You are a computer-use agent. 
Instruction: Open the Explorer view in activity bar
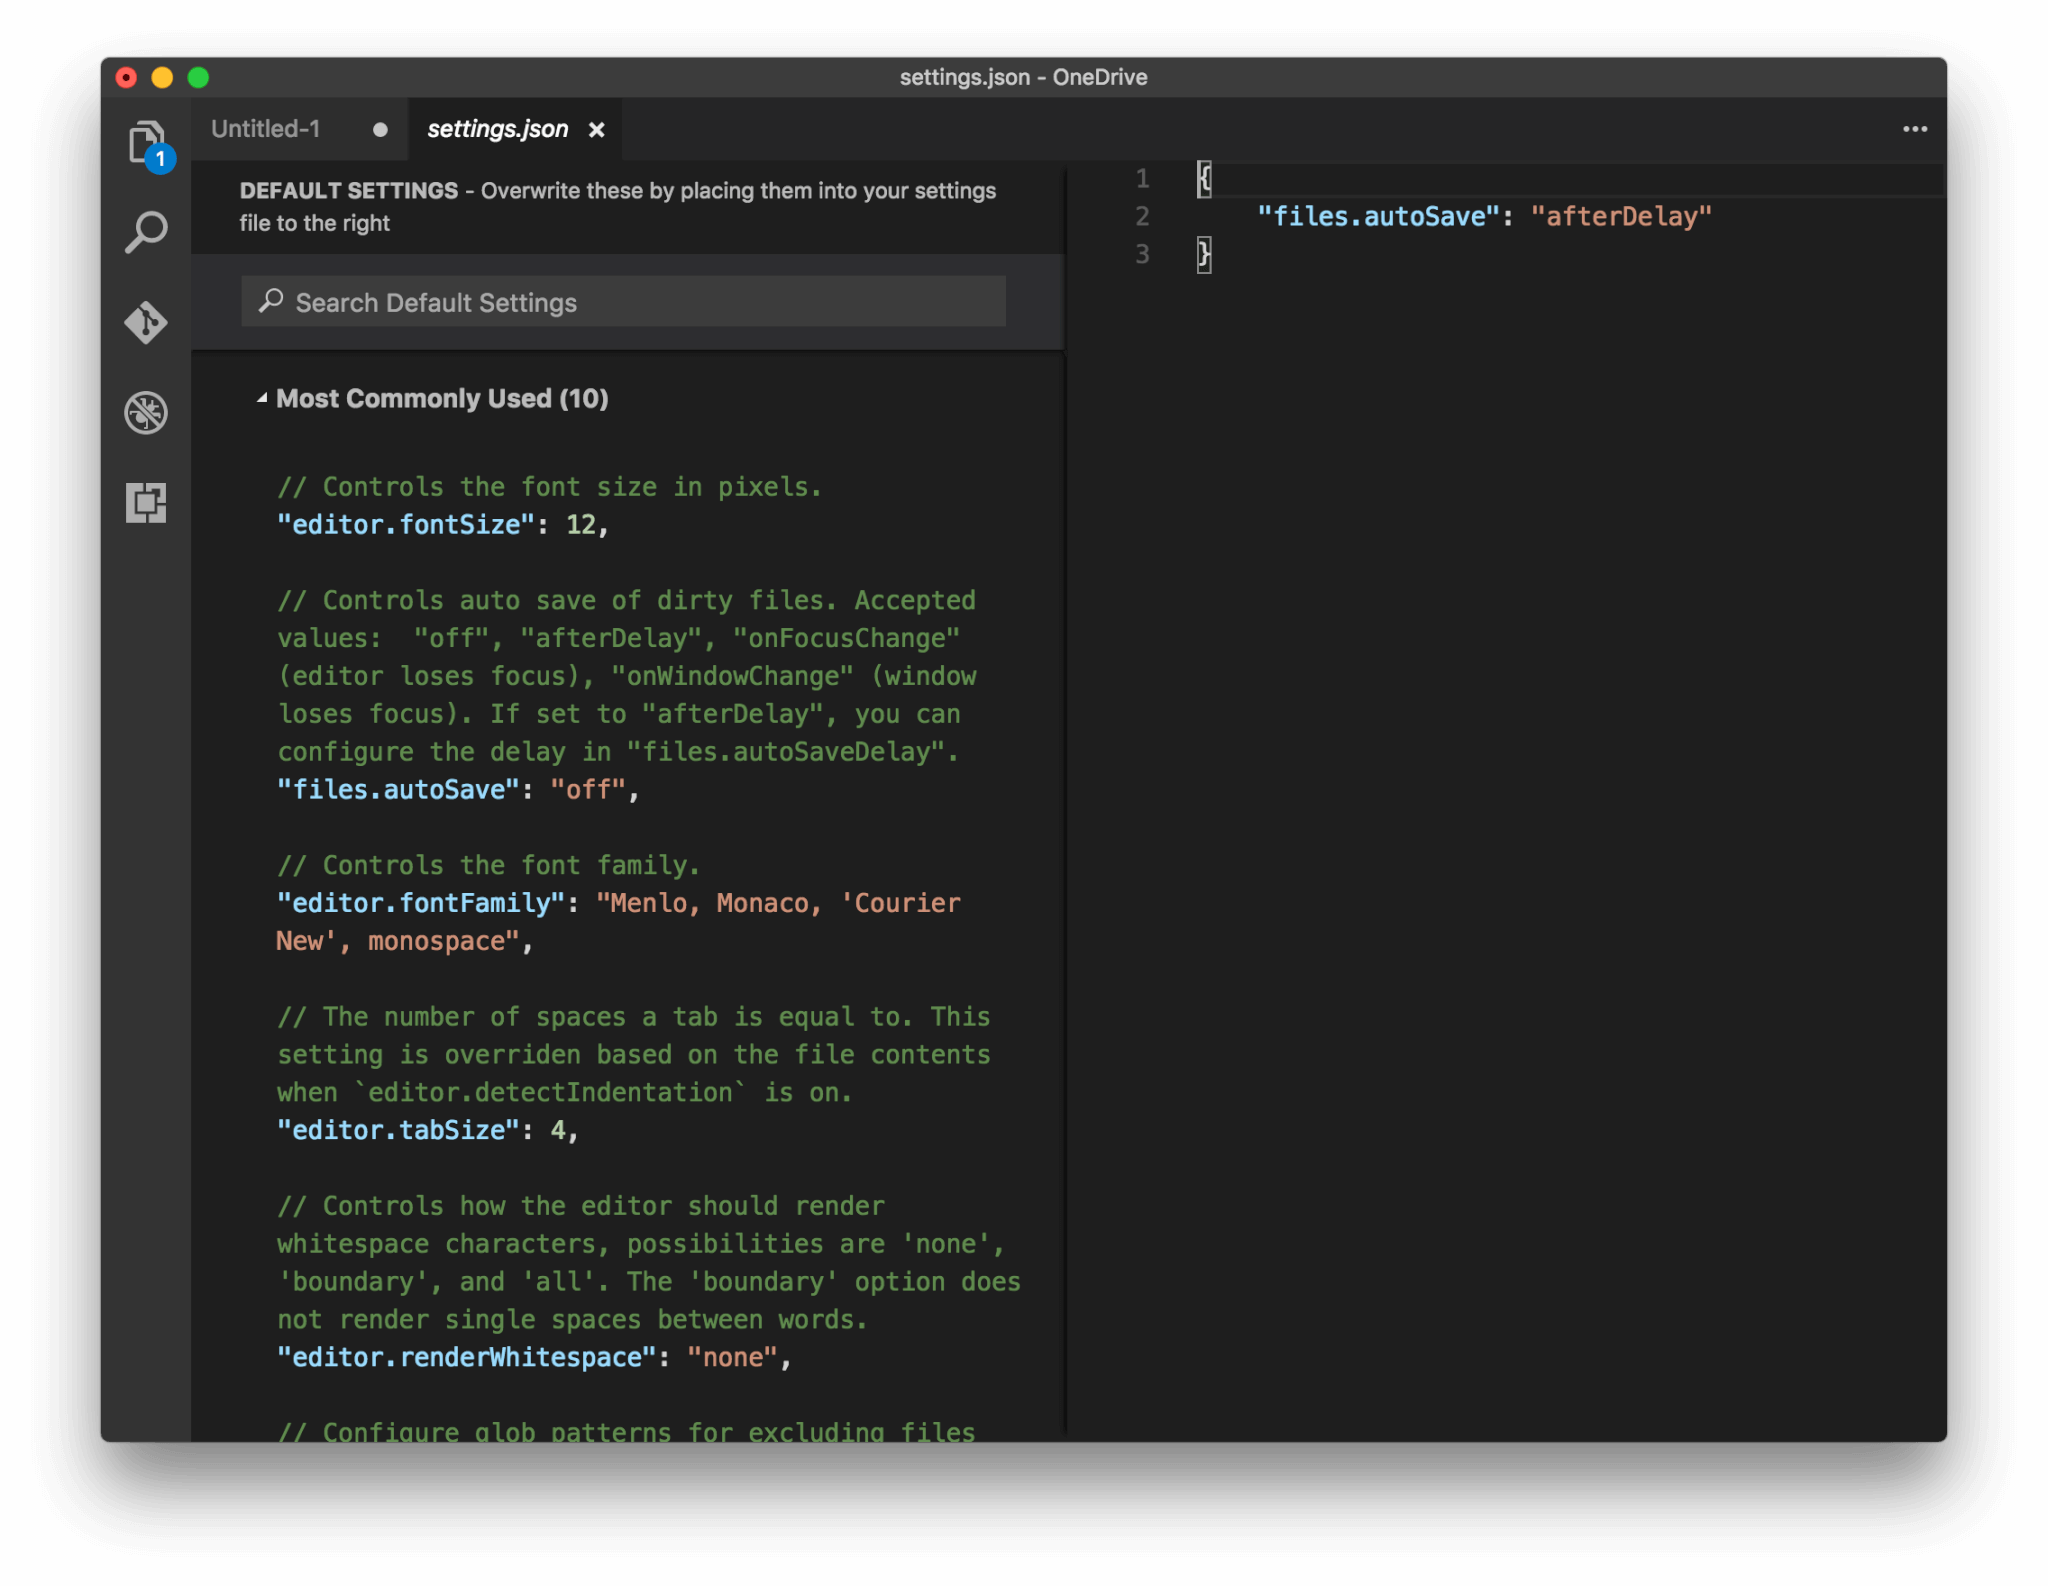tap(146, 142)
